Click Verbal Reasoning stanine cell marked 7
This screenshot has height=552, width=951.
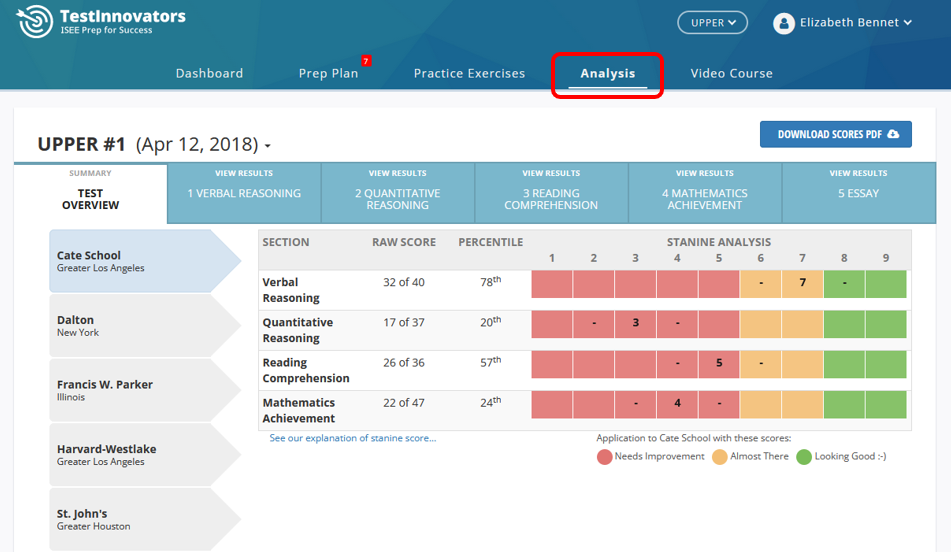802,284
